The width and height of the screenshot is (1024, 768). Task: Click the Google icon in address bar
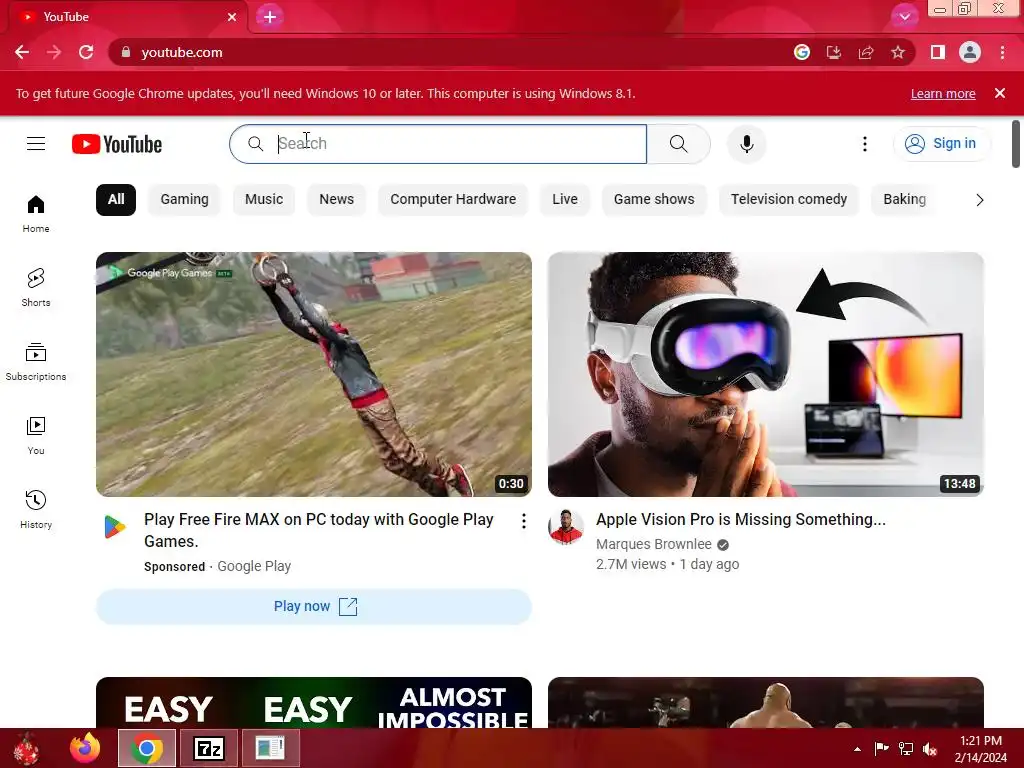point(802,52)
